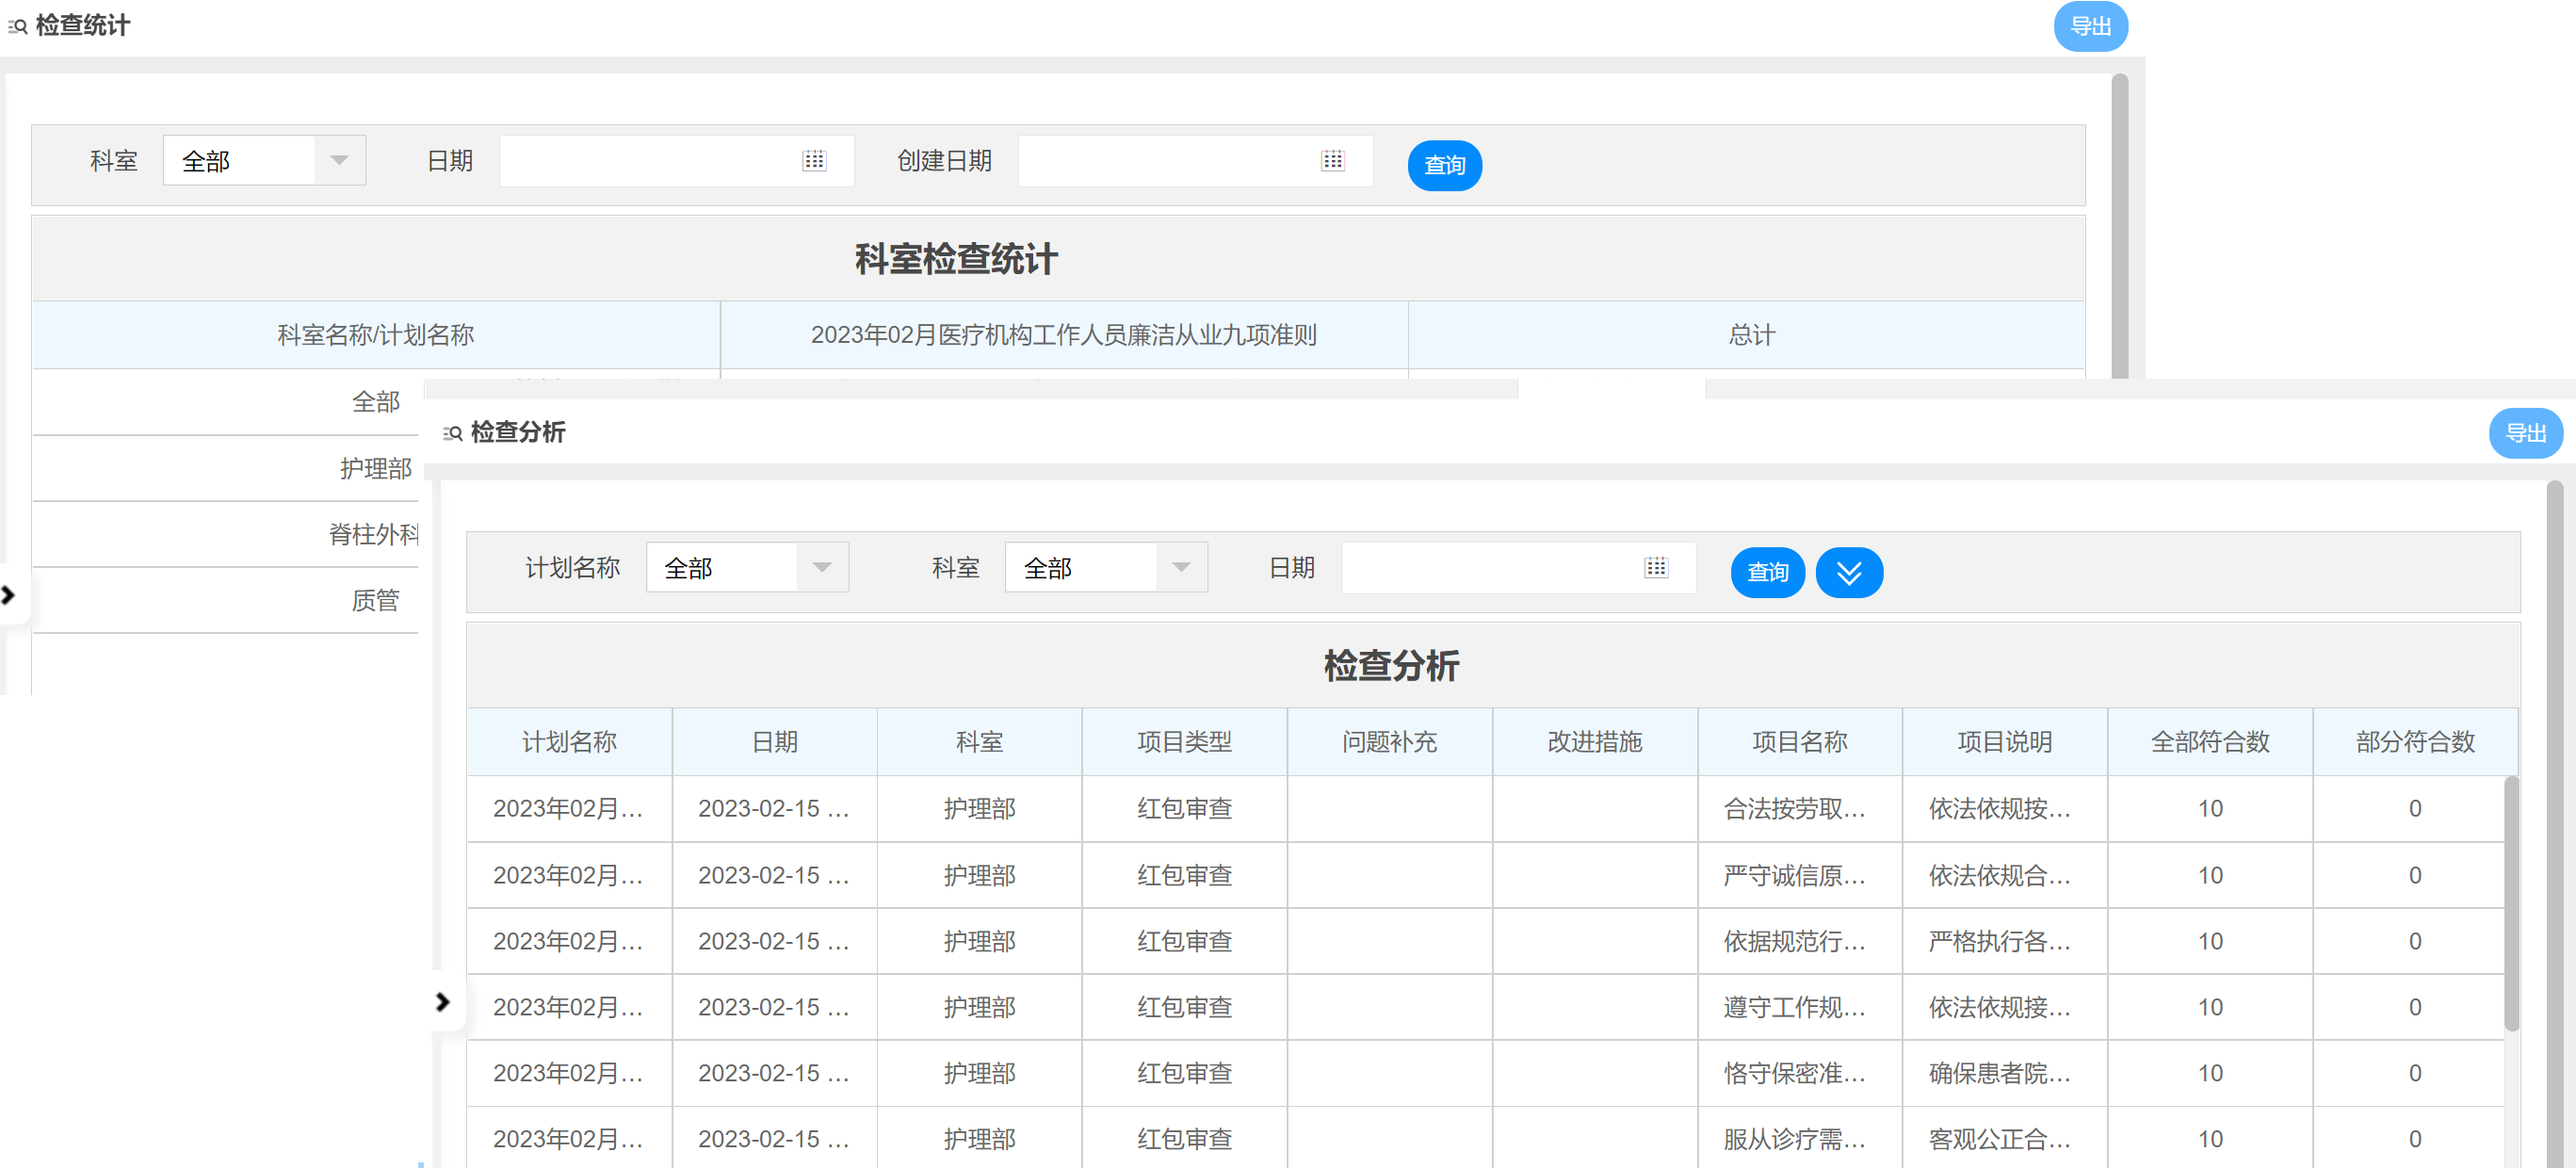Image resolution: width=2576 pixels, height=1168 pixels.
Task: Expand left side panel arrow in 检查统计
Action: (x=9, y=596)
